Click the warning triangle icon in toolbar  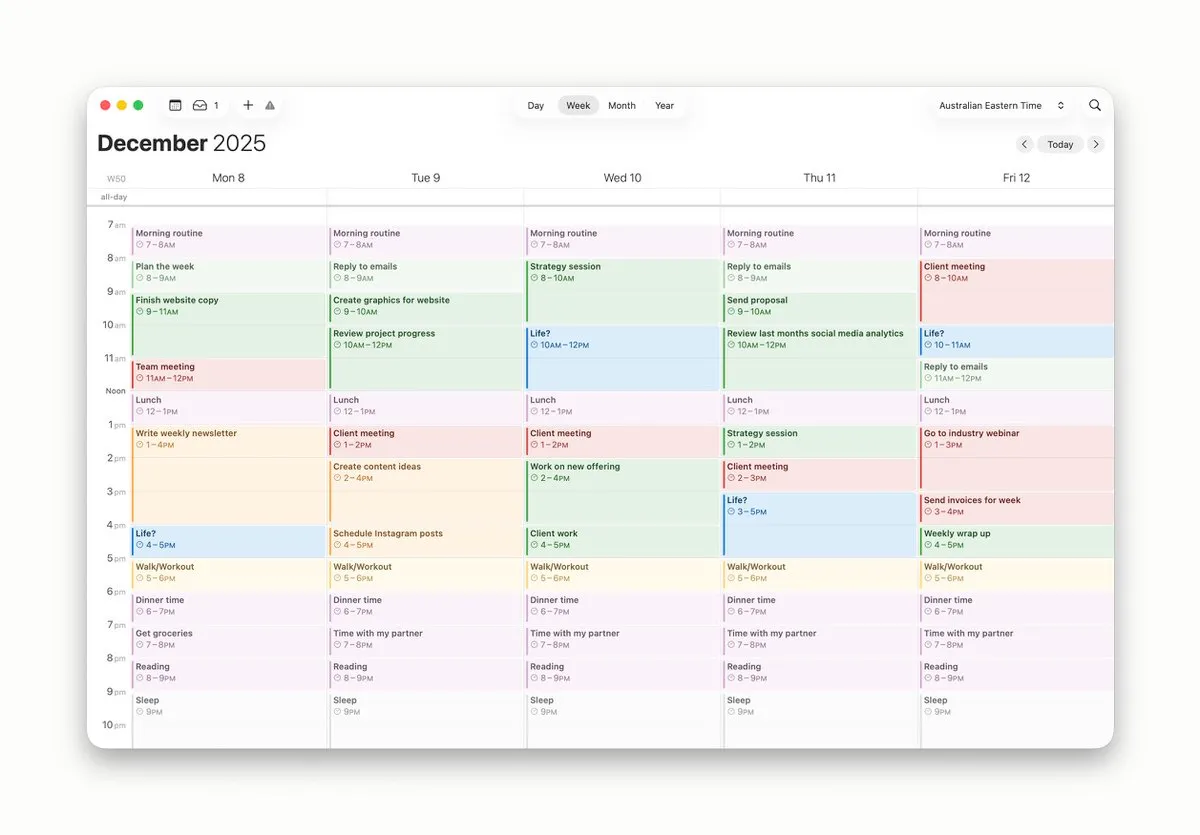(270, 105)
